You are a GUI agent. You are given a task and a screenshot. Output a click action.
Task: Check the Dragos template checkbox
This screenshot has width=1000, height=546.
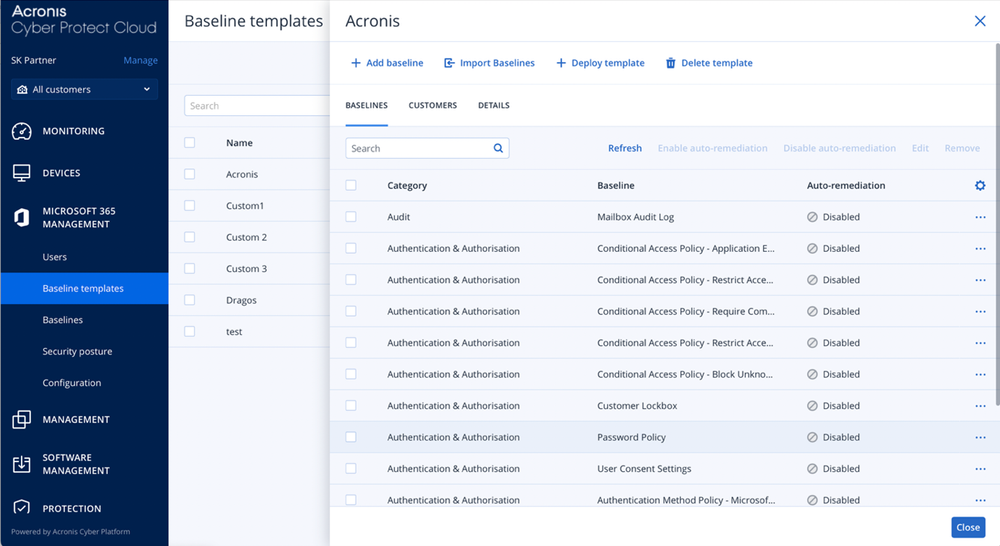point(189,300)
